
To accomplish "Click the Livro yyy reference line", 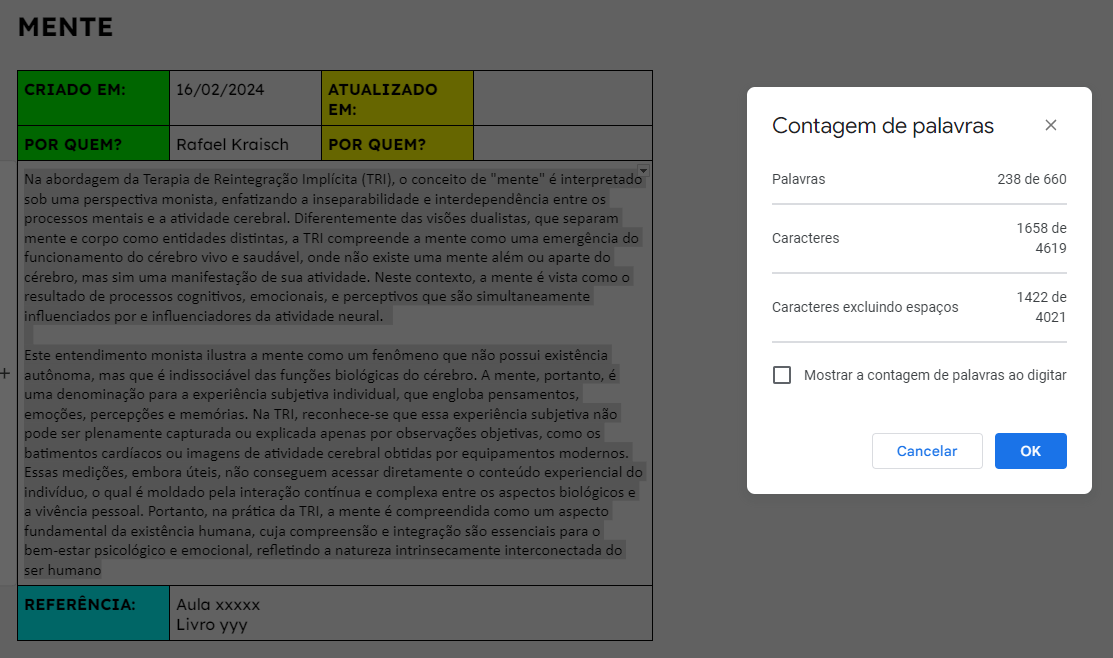I will (212, 625).
